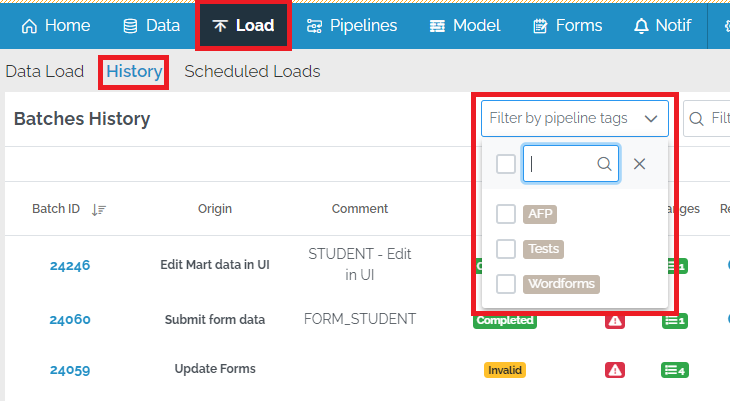Image resolution: width=730 pixels, height=401 pixels.
Task: Click the magnifier icon in tag search
Action: pyautogui.click(x=604, y=164)
